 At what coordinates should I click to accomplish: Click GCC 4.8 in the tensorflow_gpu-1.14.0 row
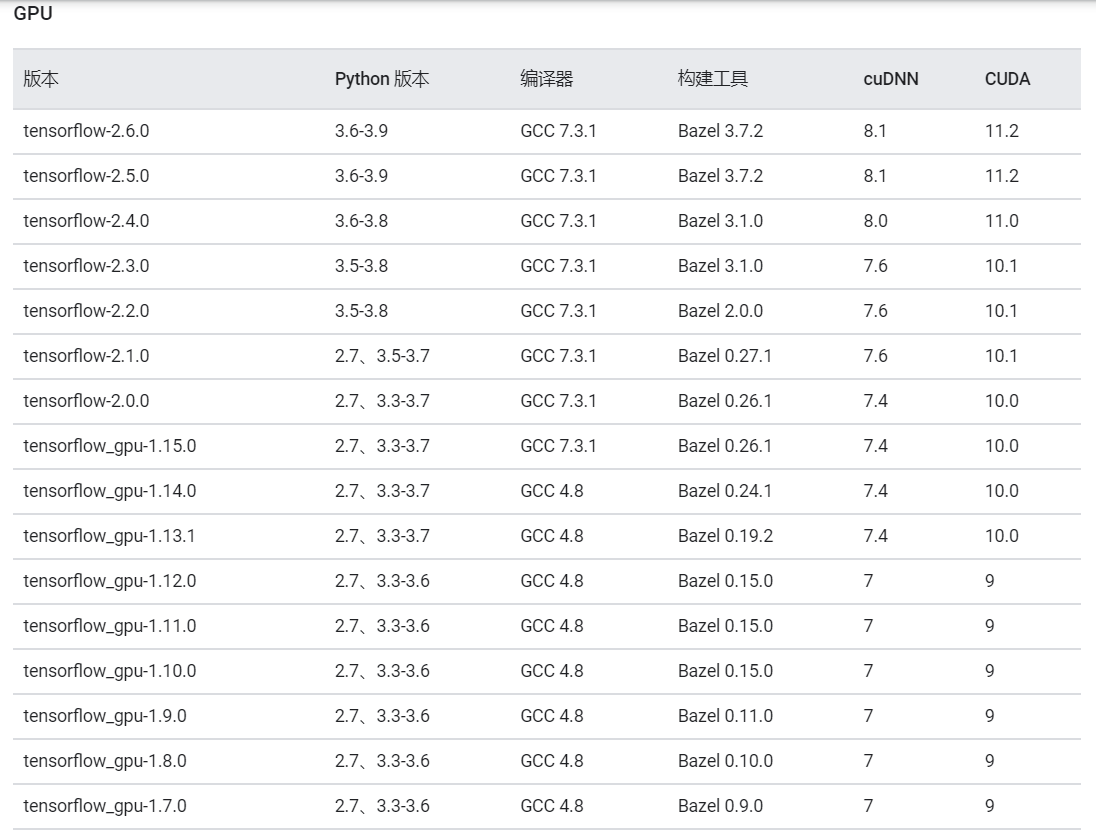point(551,491)
